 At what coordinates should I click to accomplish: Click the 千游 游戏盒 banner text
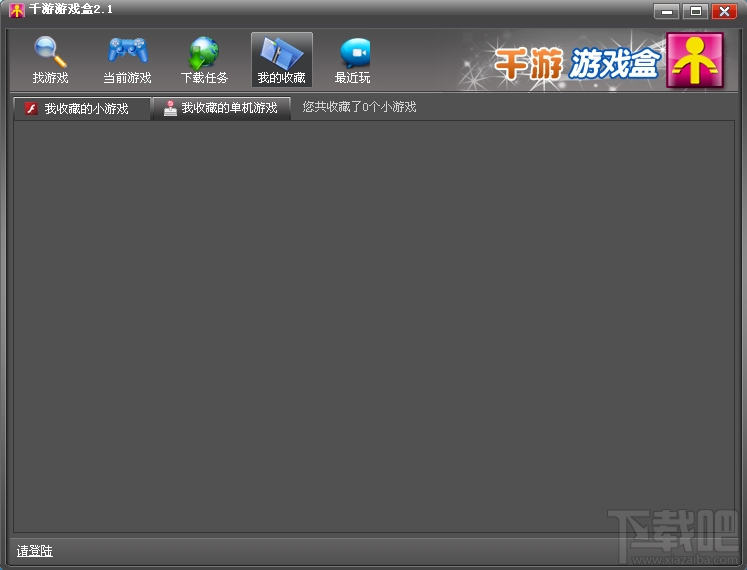(x=577, y=63)
